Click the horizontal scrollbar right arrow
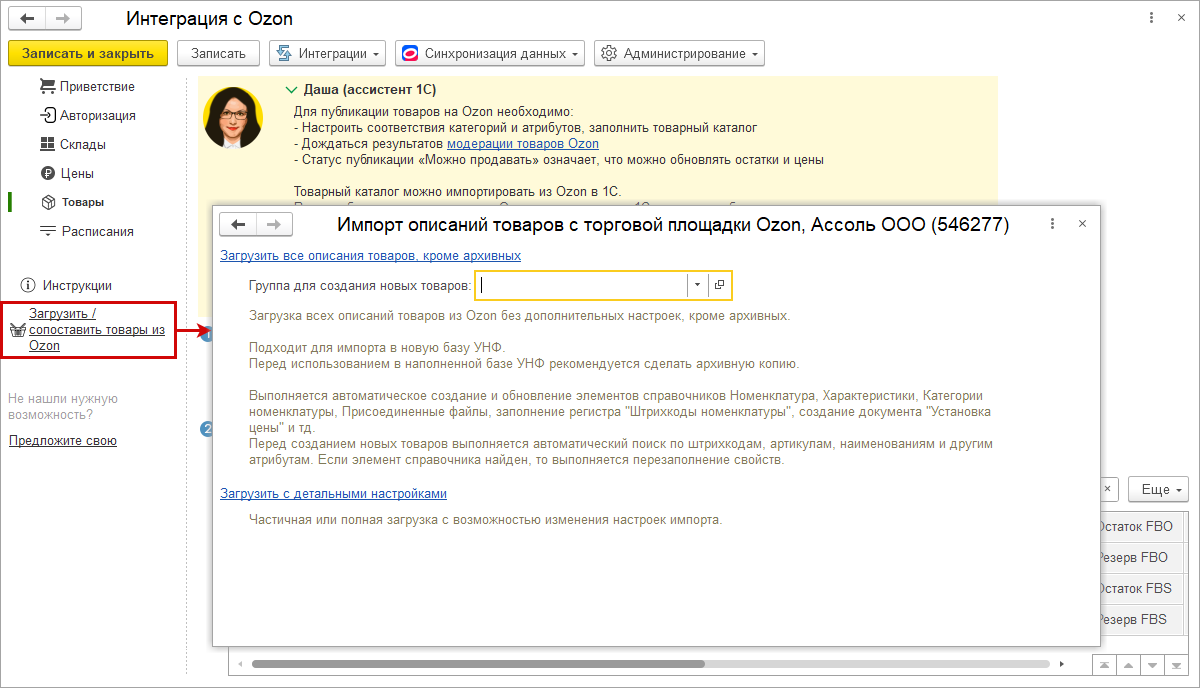Image resolution: width=1200 pixels, height=688 pixels. pos(1061,663)
